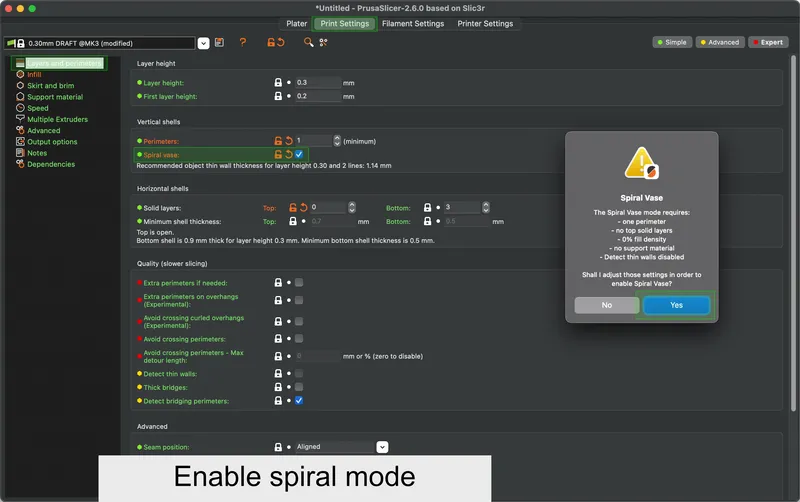Toggle the Detect thin walls checkbox

coord(299,373)
